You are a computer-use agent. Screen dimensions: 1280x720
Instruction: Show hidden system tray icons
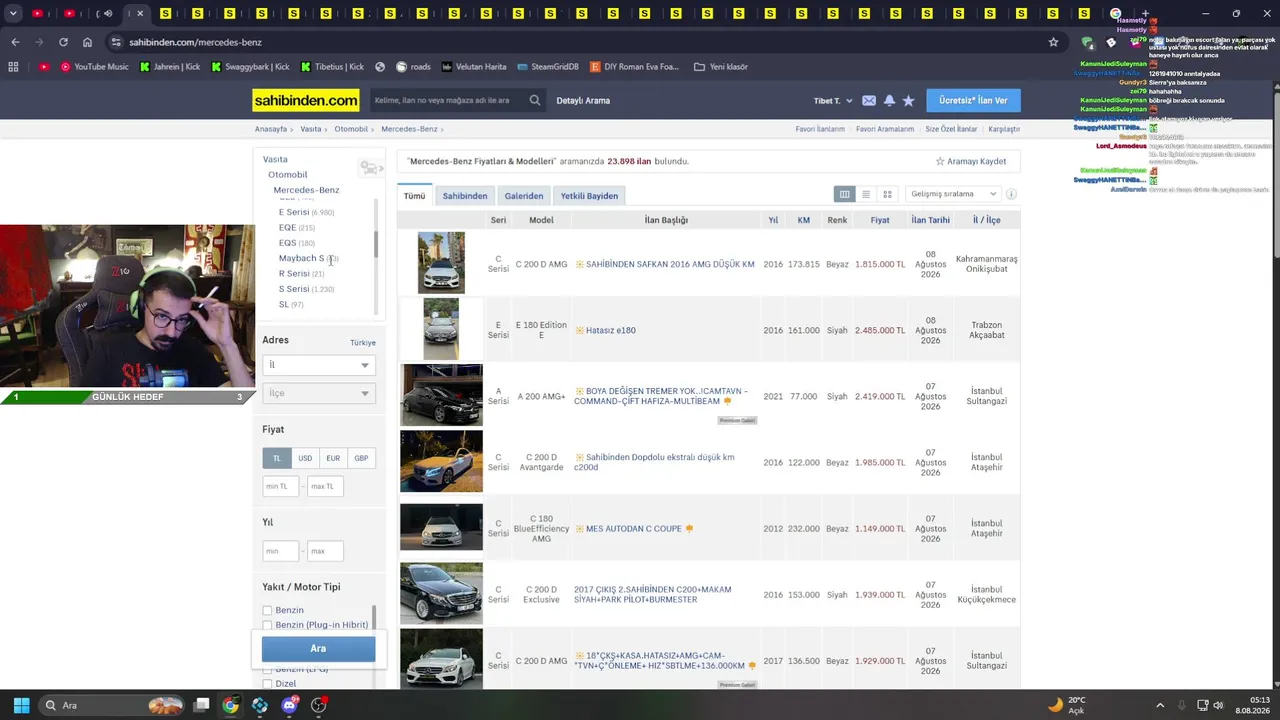click(x=1160, y=705)
